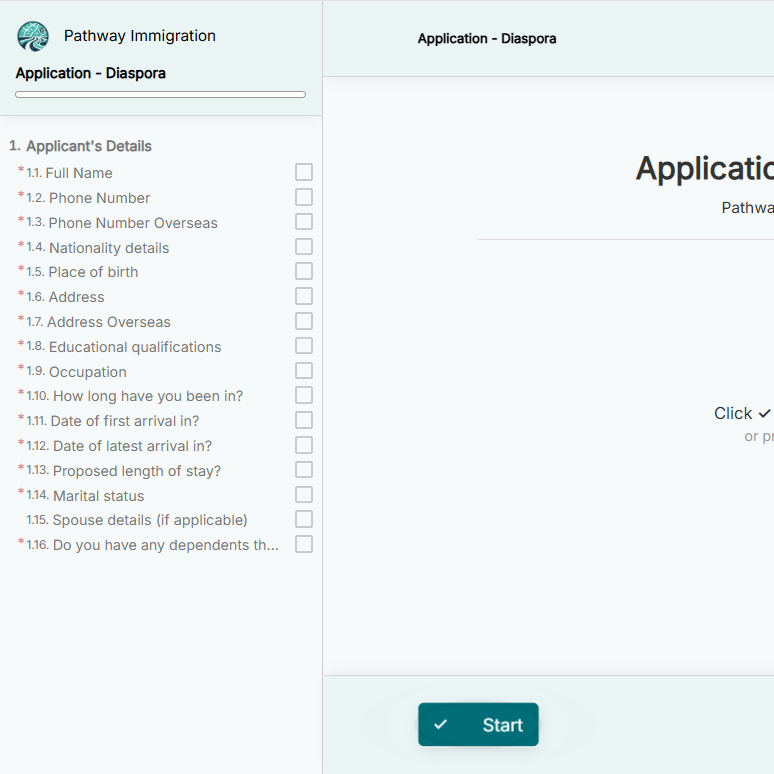Toggle the Marital status checkbox

point(304,495)
